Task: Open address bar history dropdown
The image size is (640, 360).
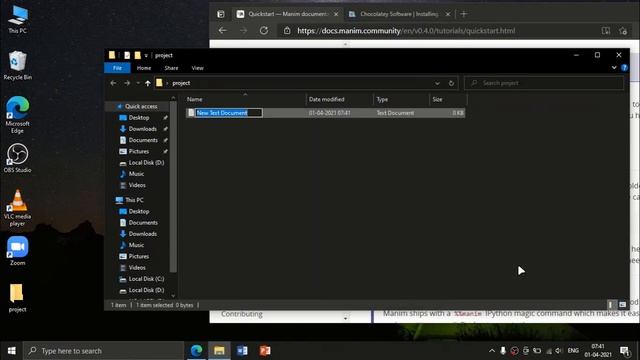Action: point(437,83)
